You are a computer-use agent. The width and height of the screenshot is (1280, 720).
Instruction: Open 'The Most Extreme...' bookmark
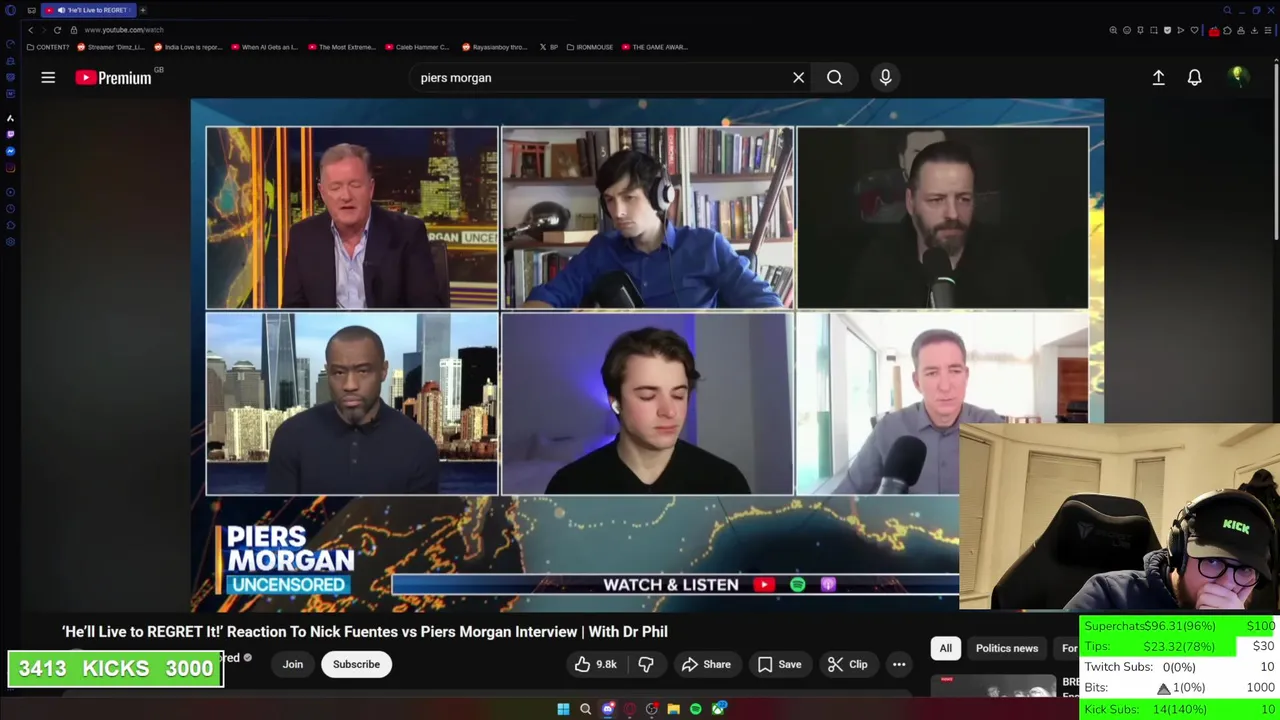click(x=342, y=47)
